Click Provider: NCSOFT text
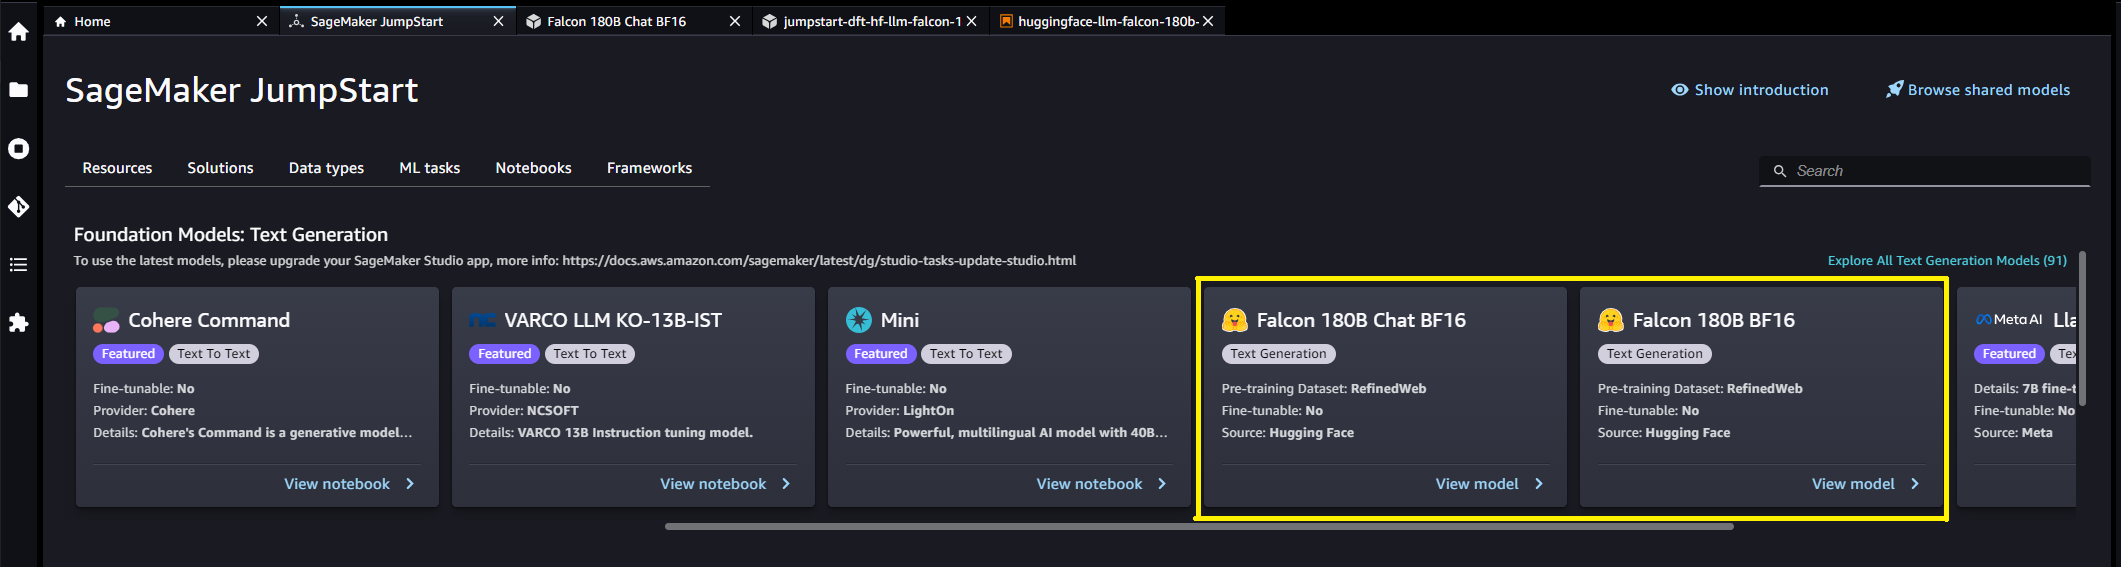Viewport: 2121px width, 567px height. point(524,410)
